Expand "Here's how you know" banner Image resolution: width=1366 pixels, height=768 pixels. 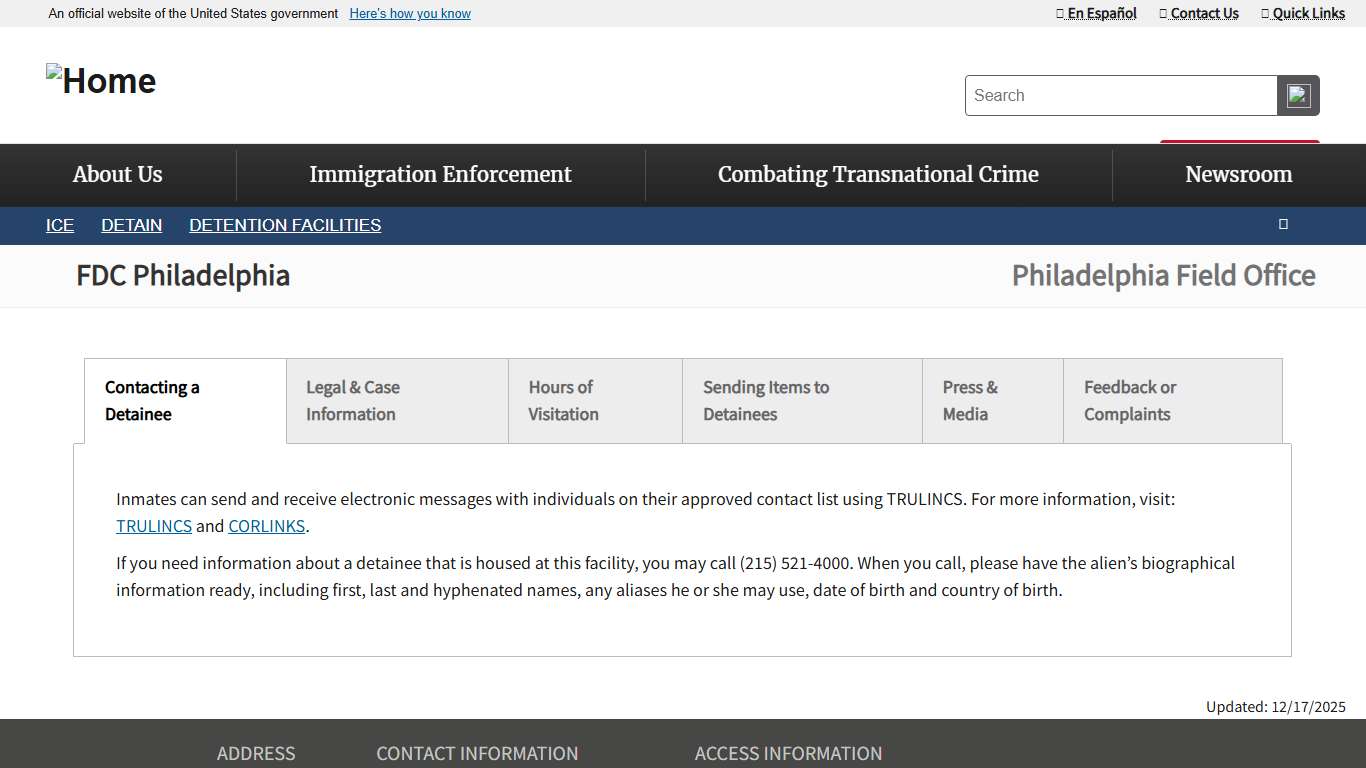410,14
